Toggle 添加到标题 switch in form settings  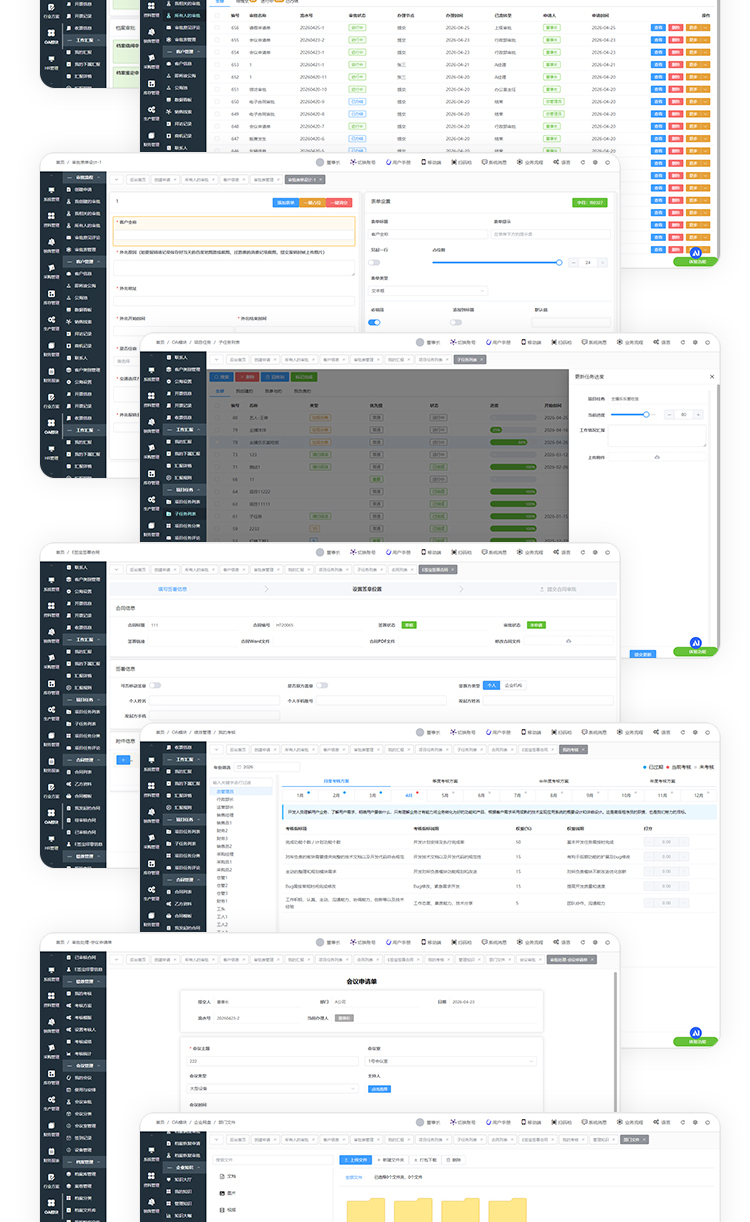456,322
